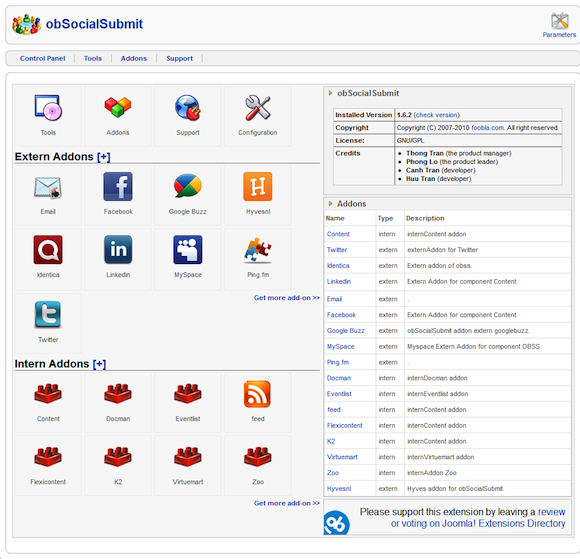Collapse the obSocialSubmit info panel arrow
Image resolution: width=580 pixels, height=559 pixels.
point(331,93)
